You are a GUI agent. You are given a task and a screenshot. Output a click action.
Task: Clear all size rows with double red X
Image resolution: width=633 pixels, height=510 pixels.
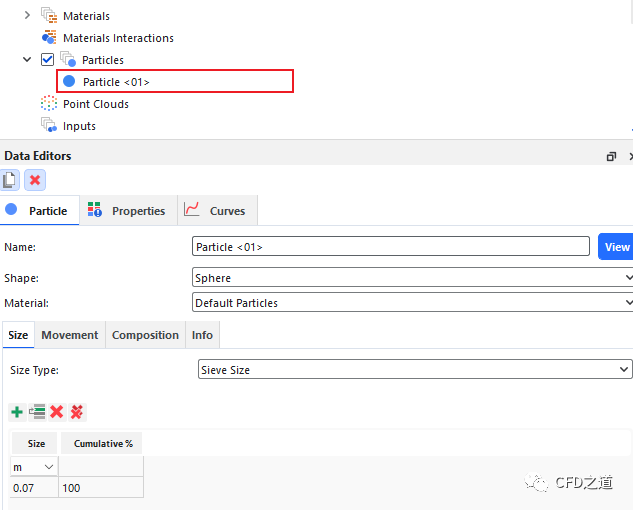pos(77,412)
